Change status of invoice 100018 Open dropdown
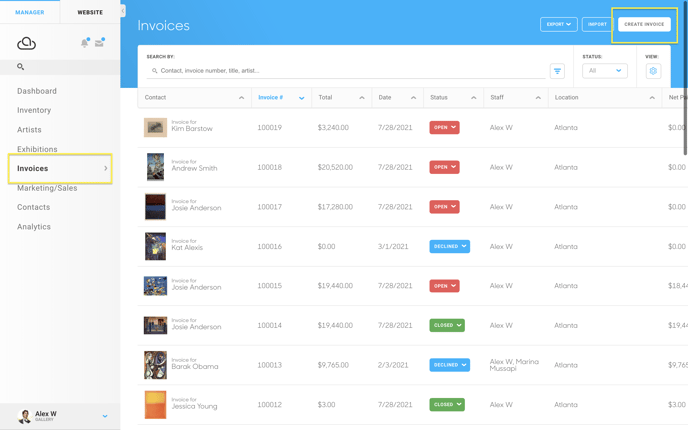 tap(444, 167)
